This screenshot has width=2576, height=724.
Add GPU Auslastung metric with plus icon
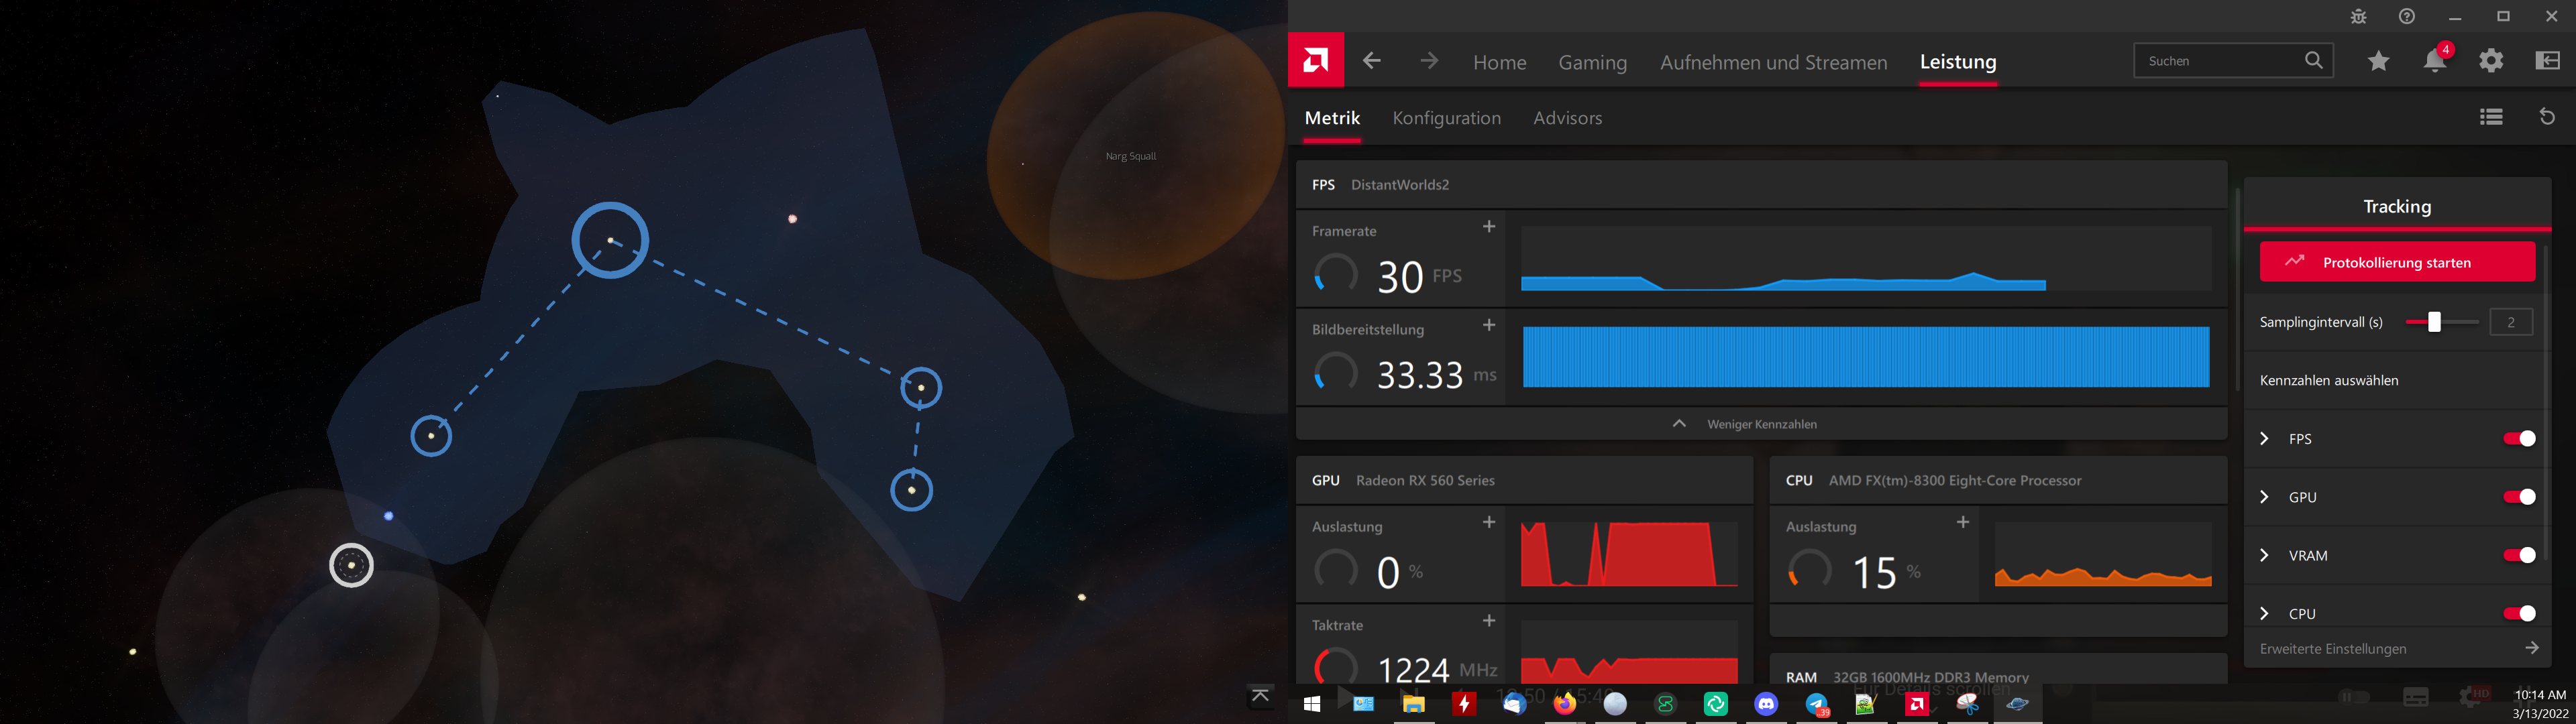coord(1488,522)
